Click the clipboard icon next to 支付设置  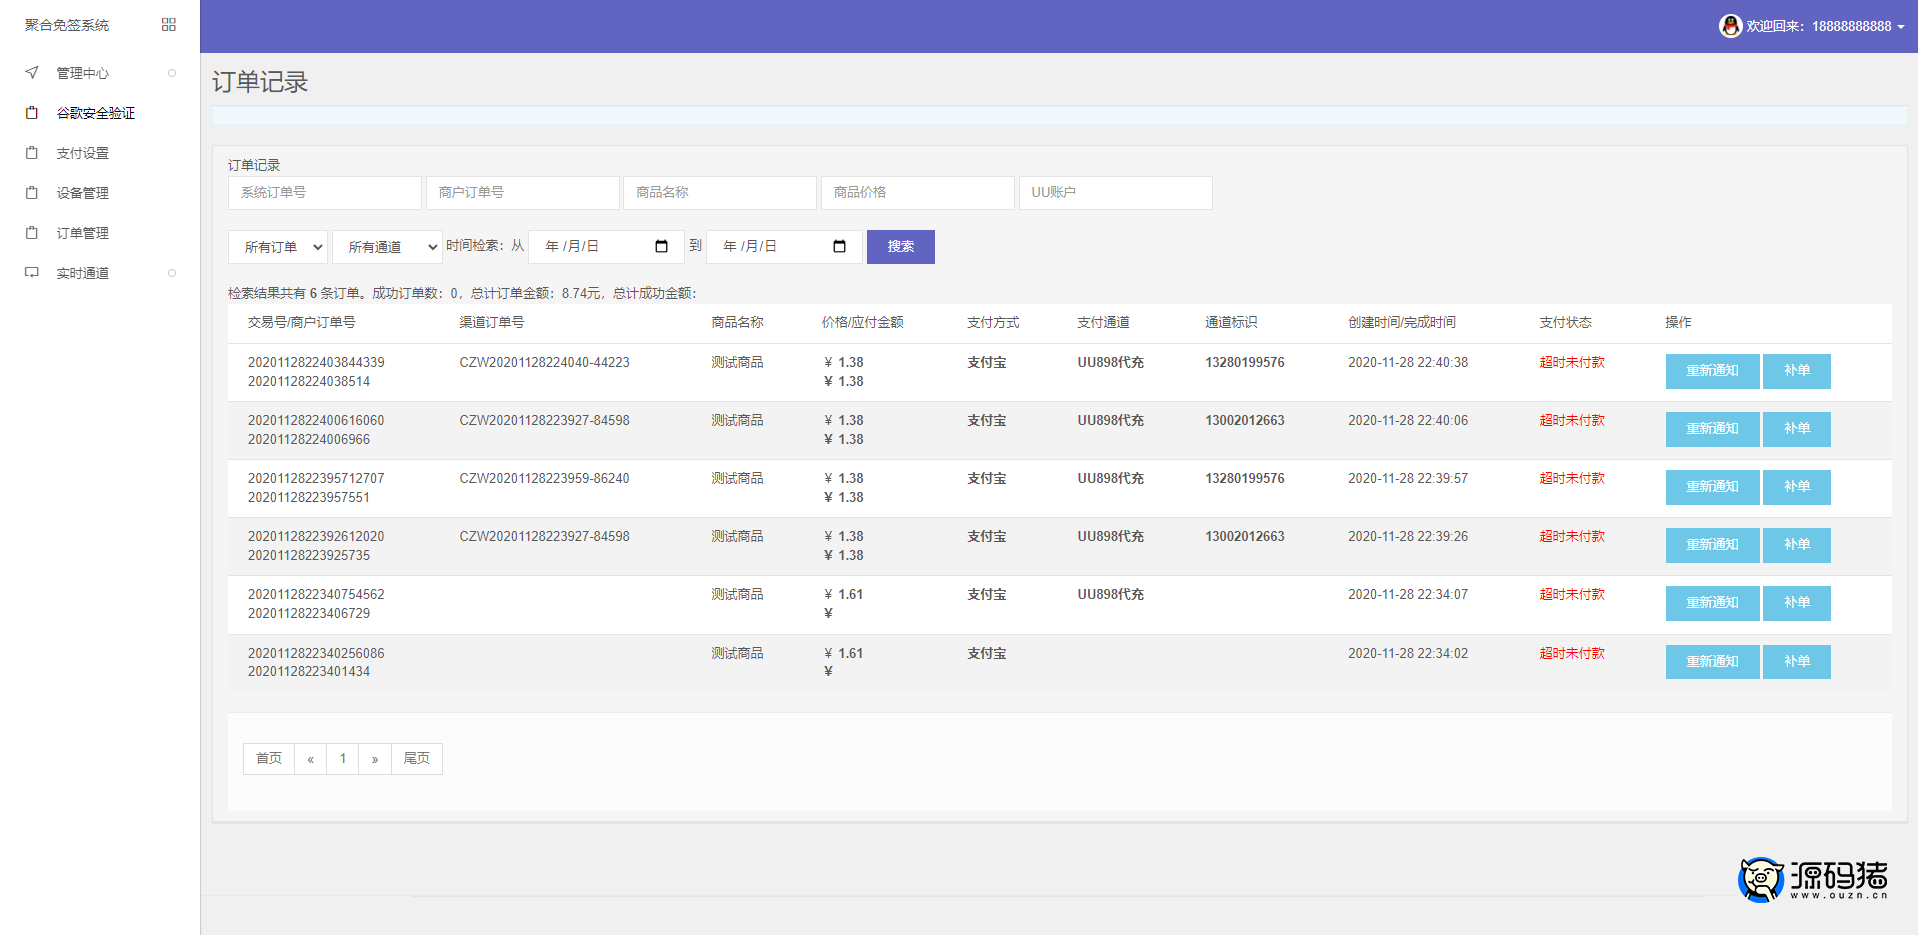tap(32, 153)
